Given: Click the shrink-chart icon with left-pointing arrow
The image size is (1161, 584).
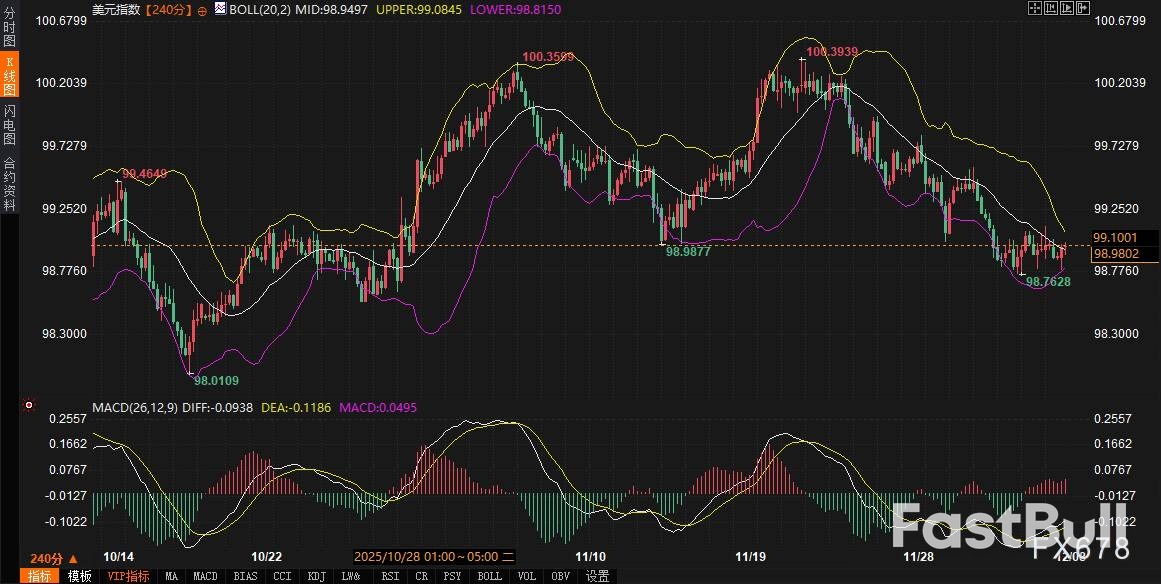Looking at the screenshot, I should [1053, 9].
